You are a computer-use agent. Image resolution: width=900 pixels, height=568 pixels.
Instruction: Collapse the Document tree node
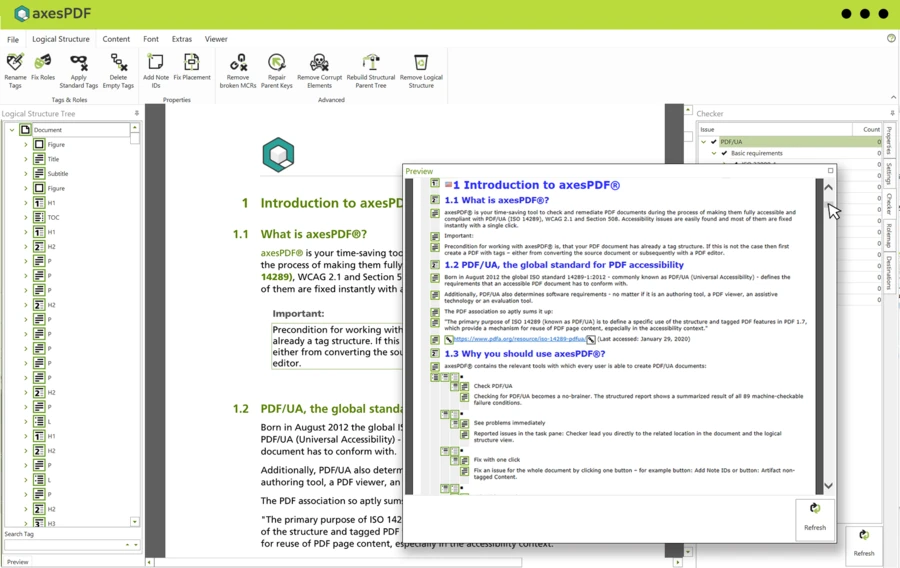click(11, 130)
